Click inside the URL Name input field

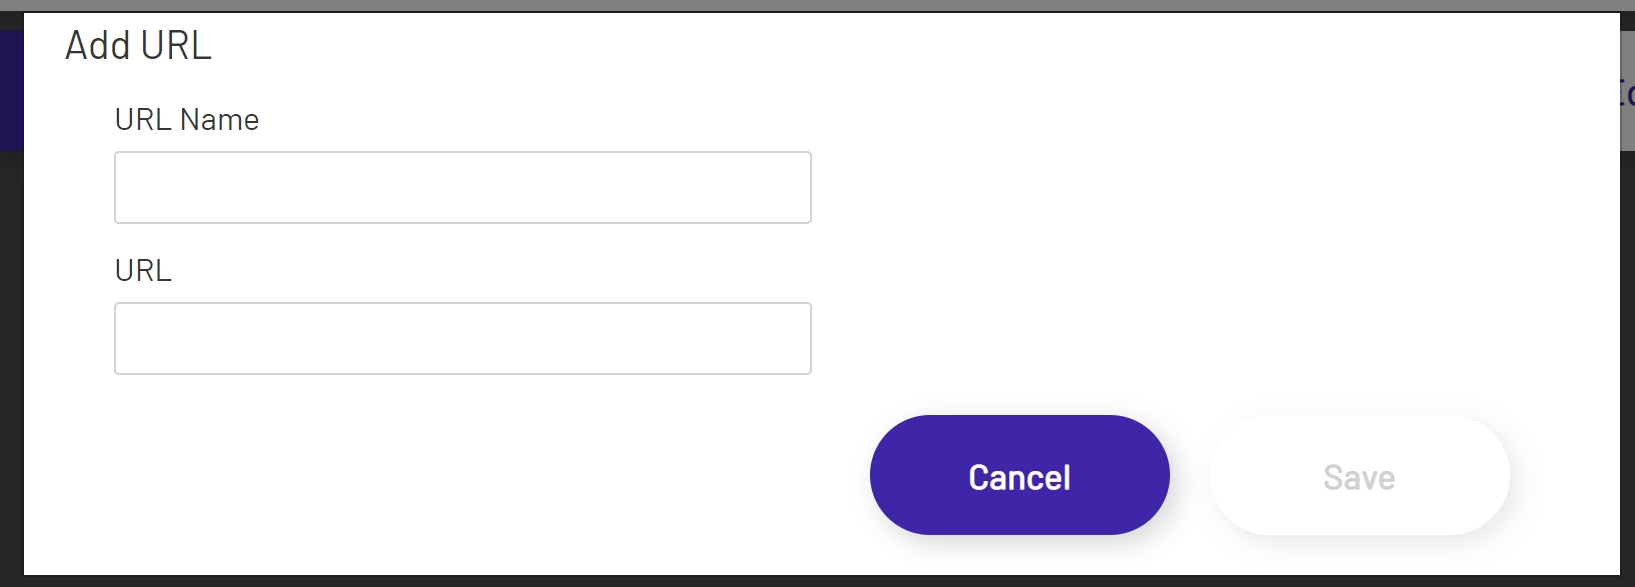pos(462,187)
